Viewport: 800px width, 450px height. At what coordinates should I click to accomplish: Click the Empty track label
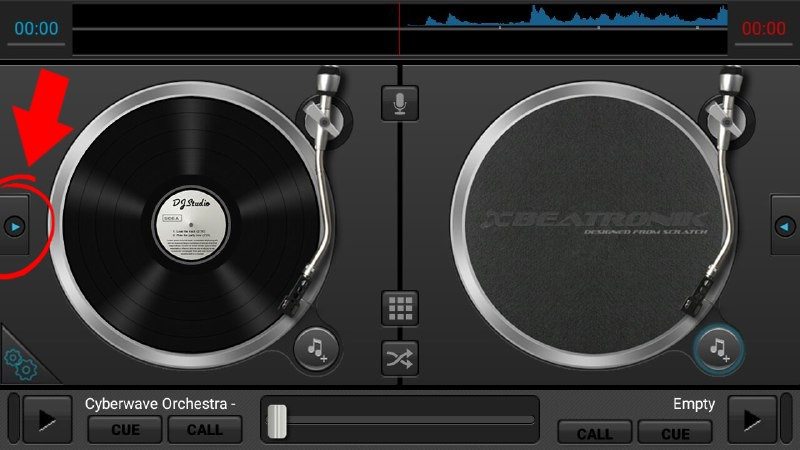click(694, 404)
